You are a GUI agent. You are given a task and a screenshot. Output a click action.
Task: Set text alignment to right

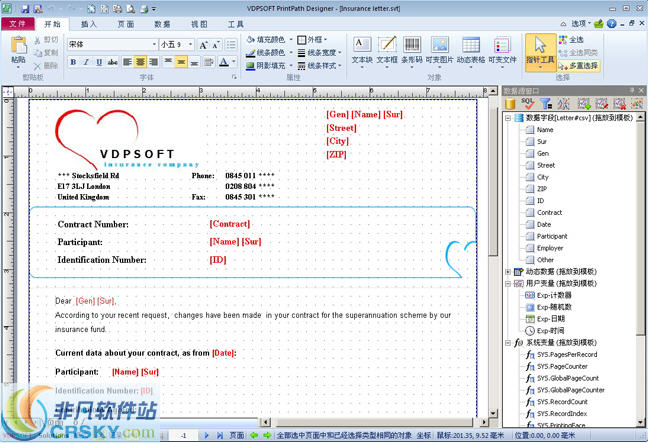click(153, 62)
